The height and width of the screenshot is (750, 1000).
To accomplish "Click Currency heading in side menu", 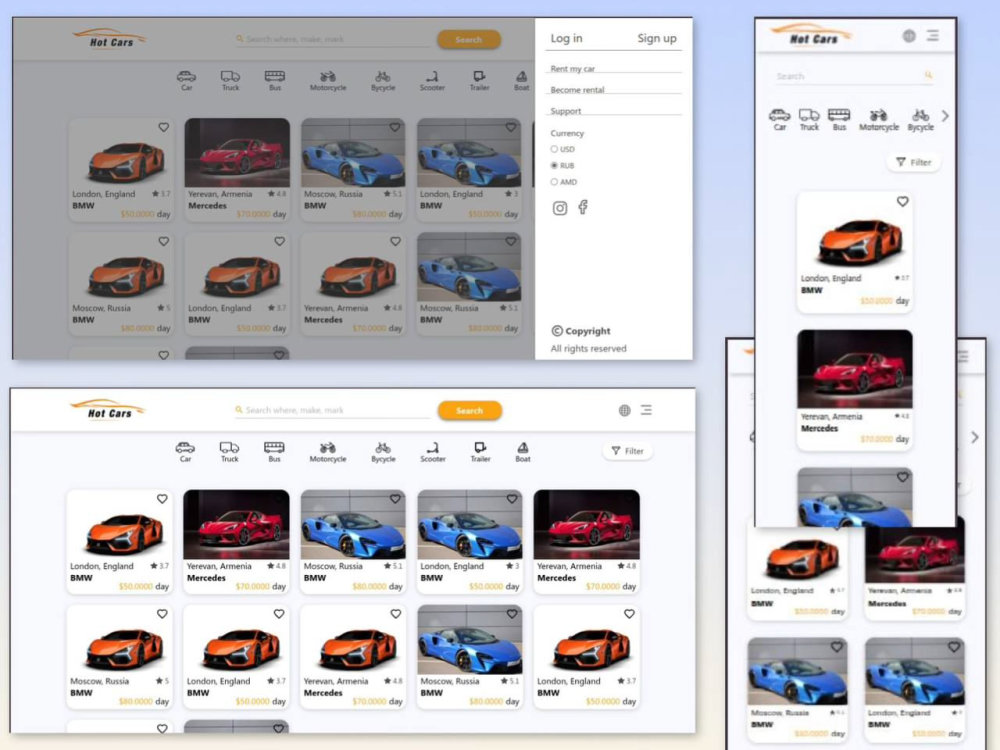I will point(567,133).
